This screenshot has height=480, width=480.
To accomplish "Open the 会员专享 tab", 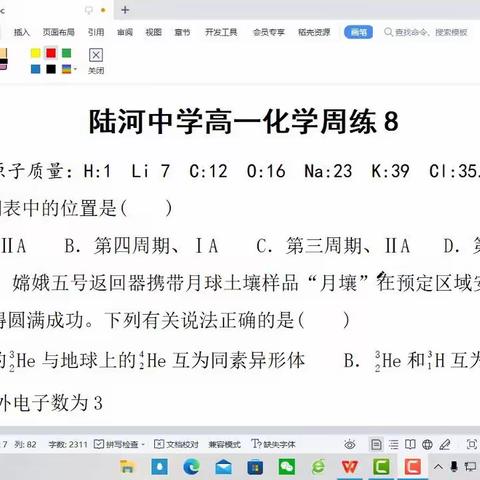I will pos(269,32).
